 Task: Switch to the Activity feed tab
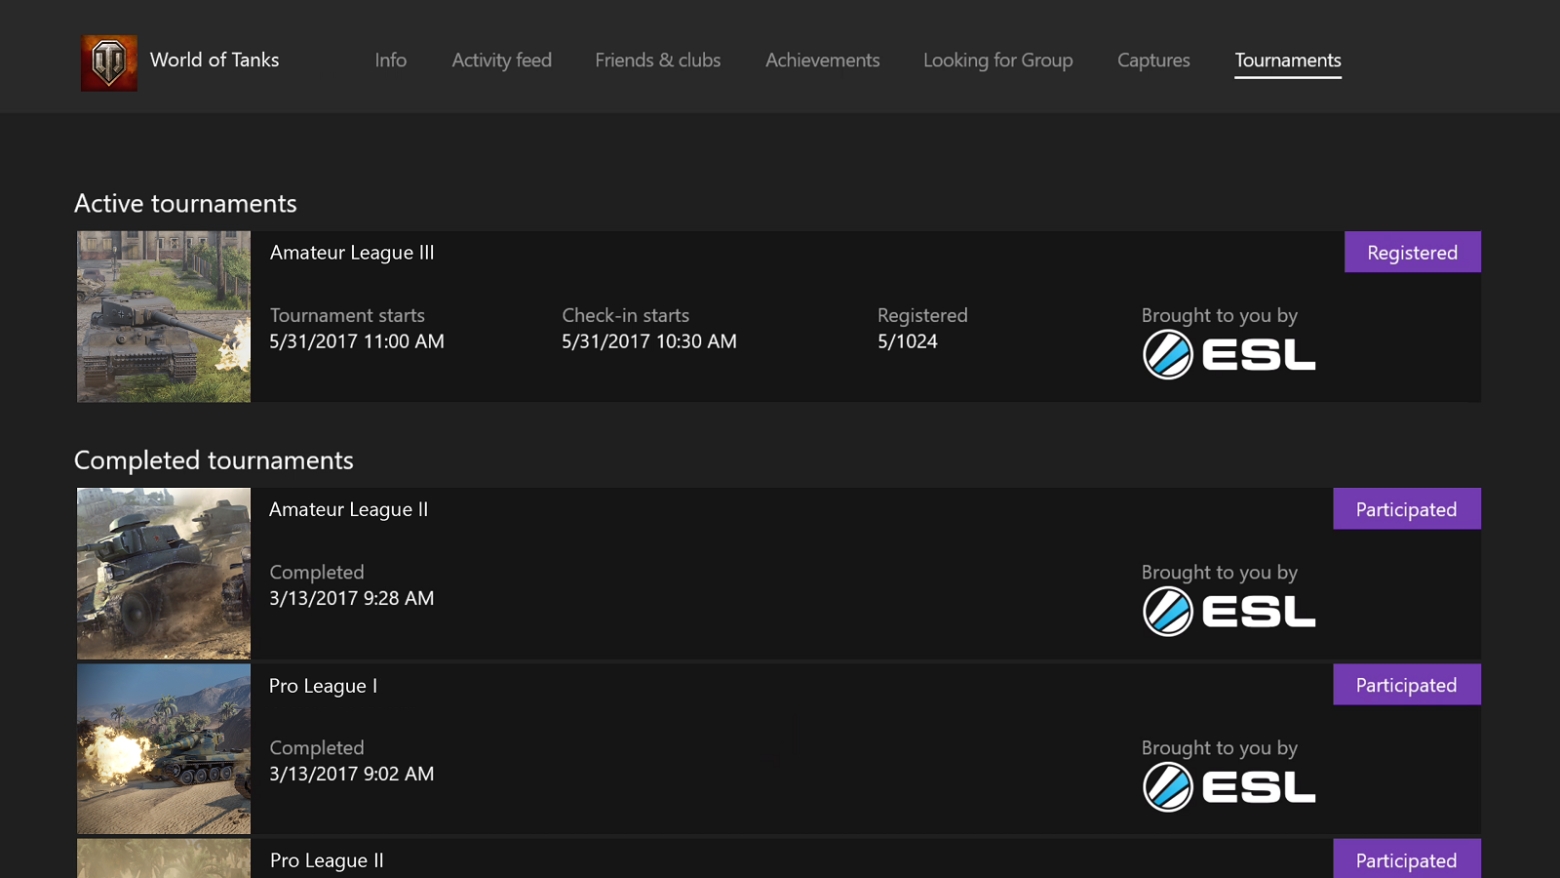(x=501, y=60)
